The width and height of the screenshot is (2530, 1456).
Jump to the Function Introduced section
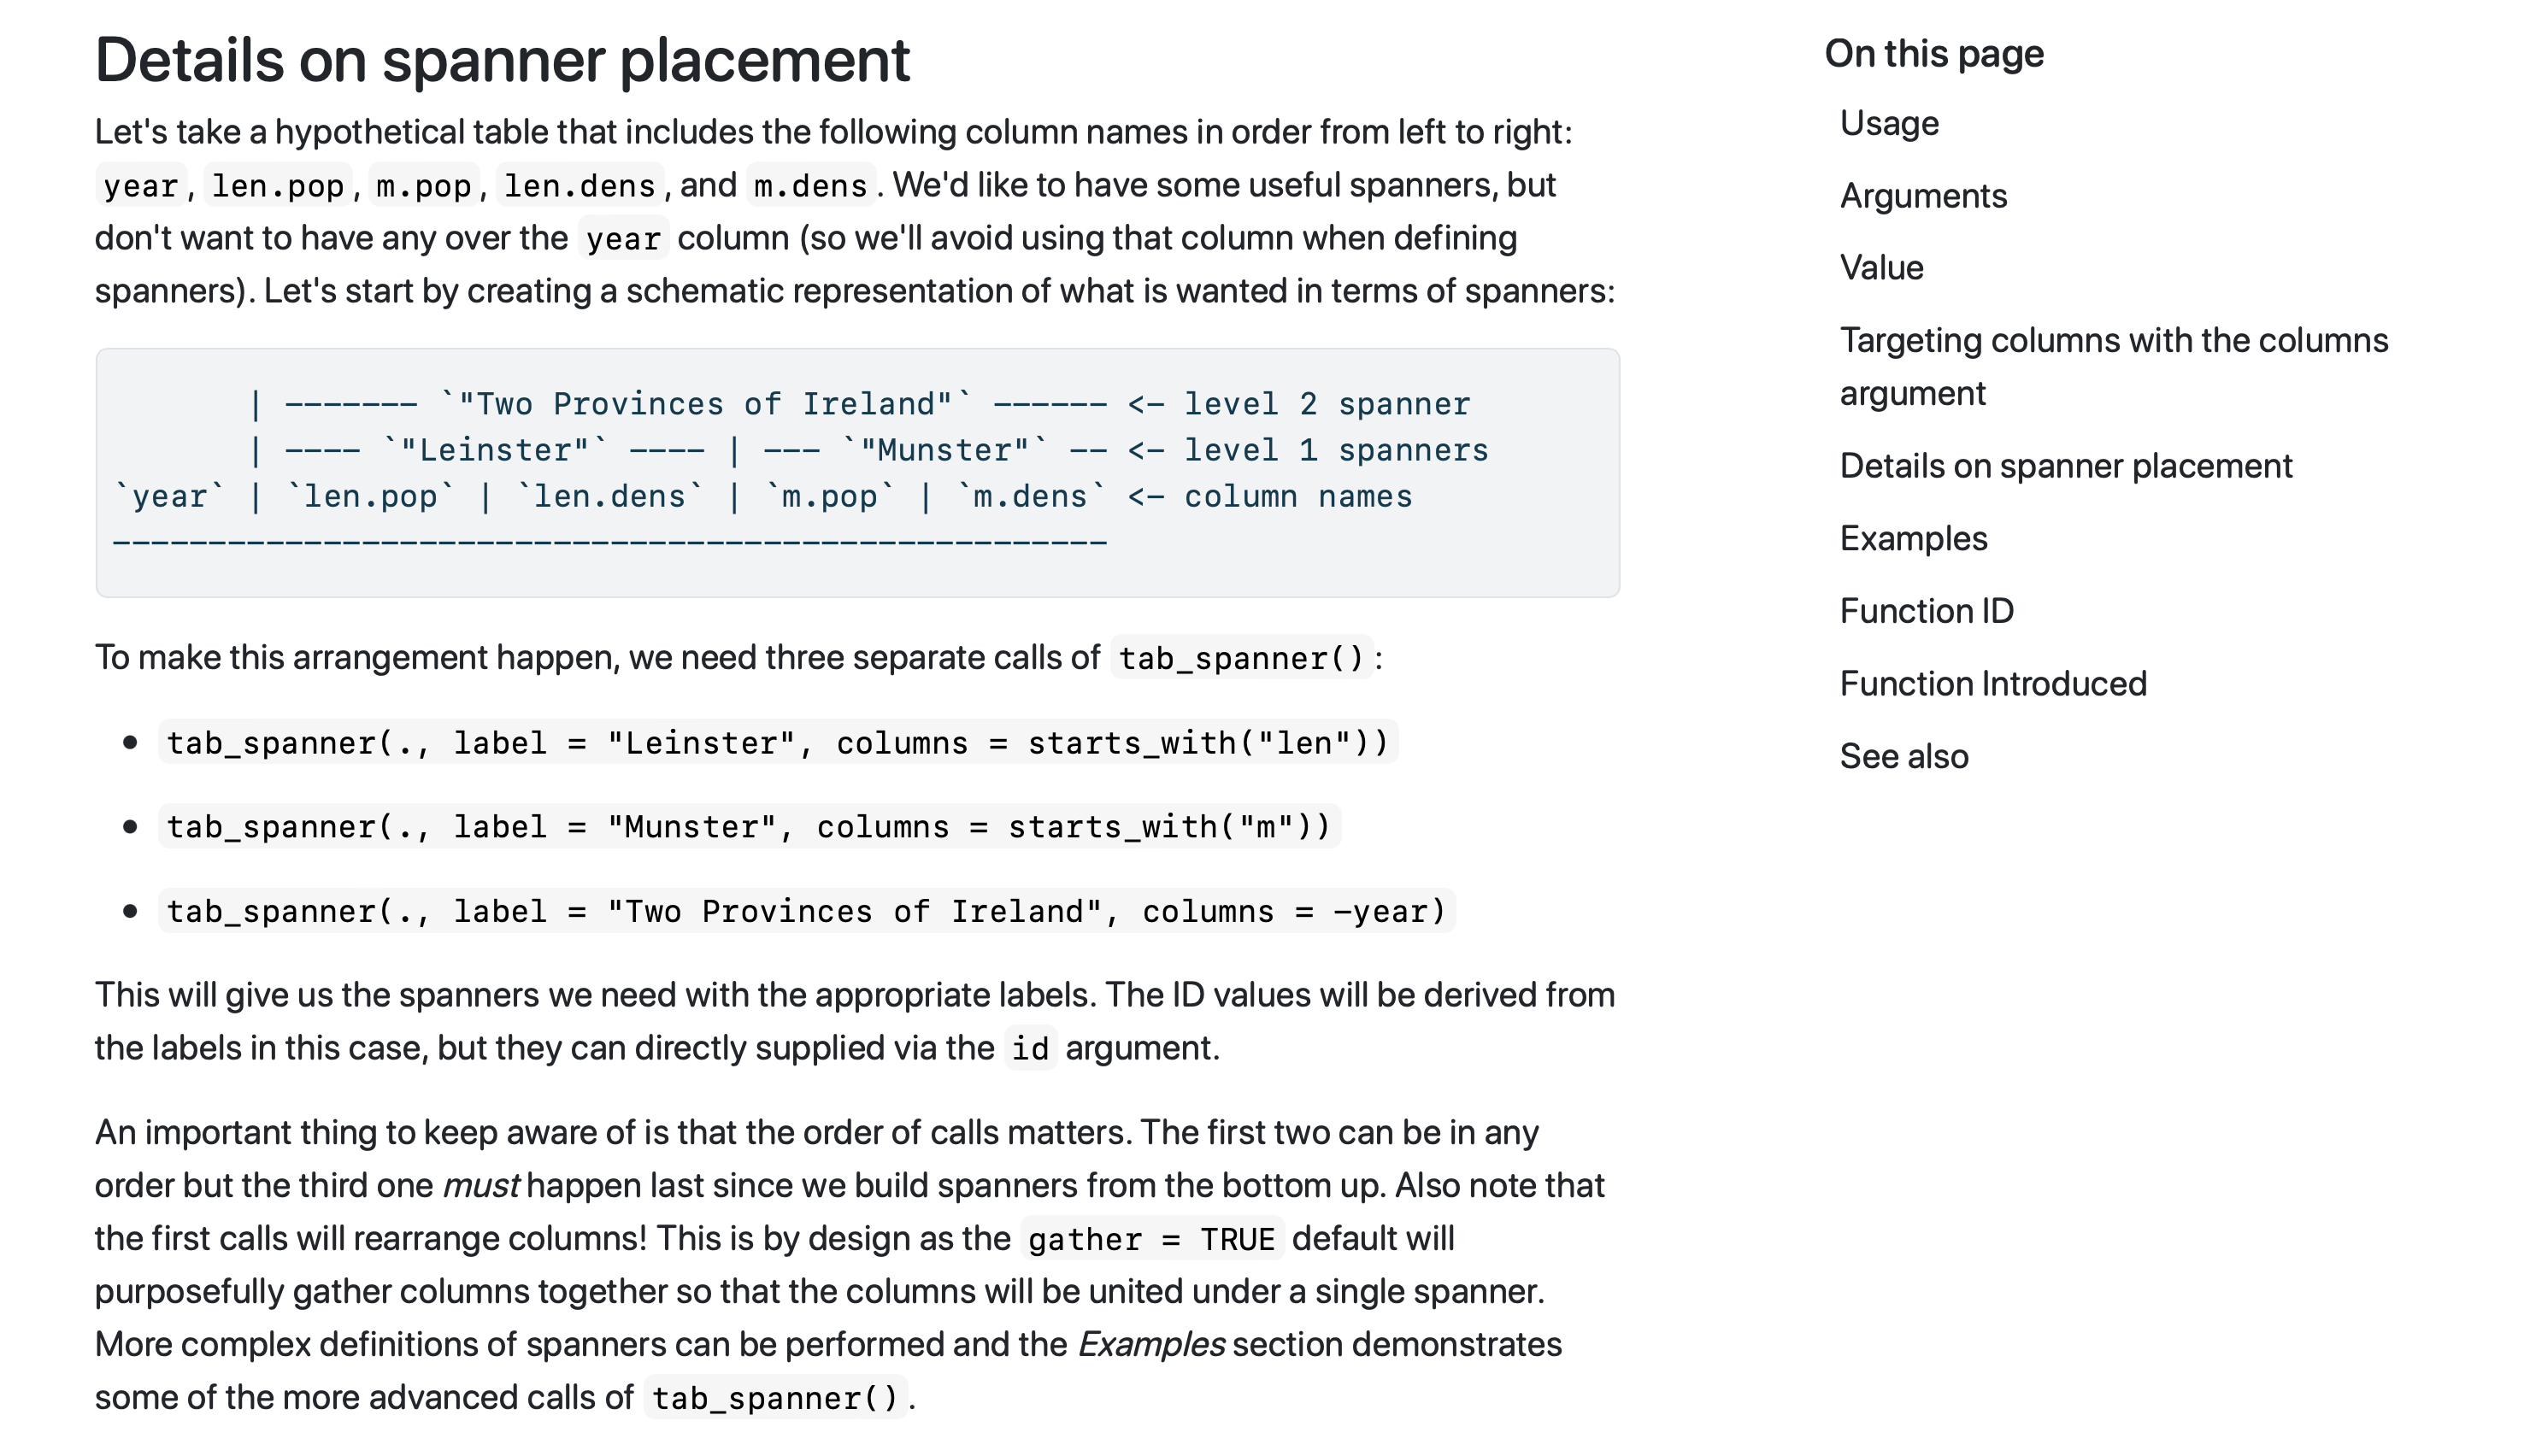pos(1992,684)
